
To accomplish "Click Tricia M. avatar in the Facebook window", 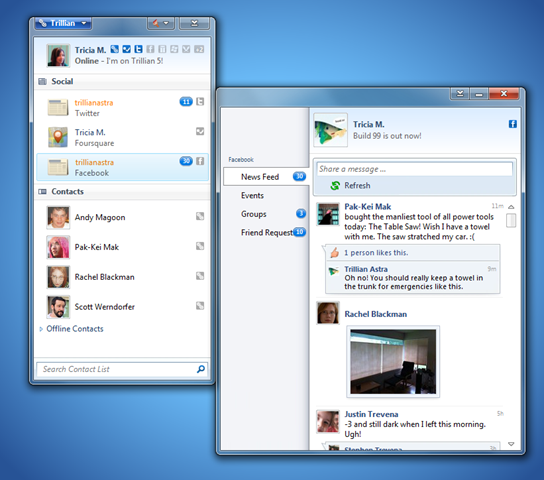I will 330,130.
